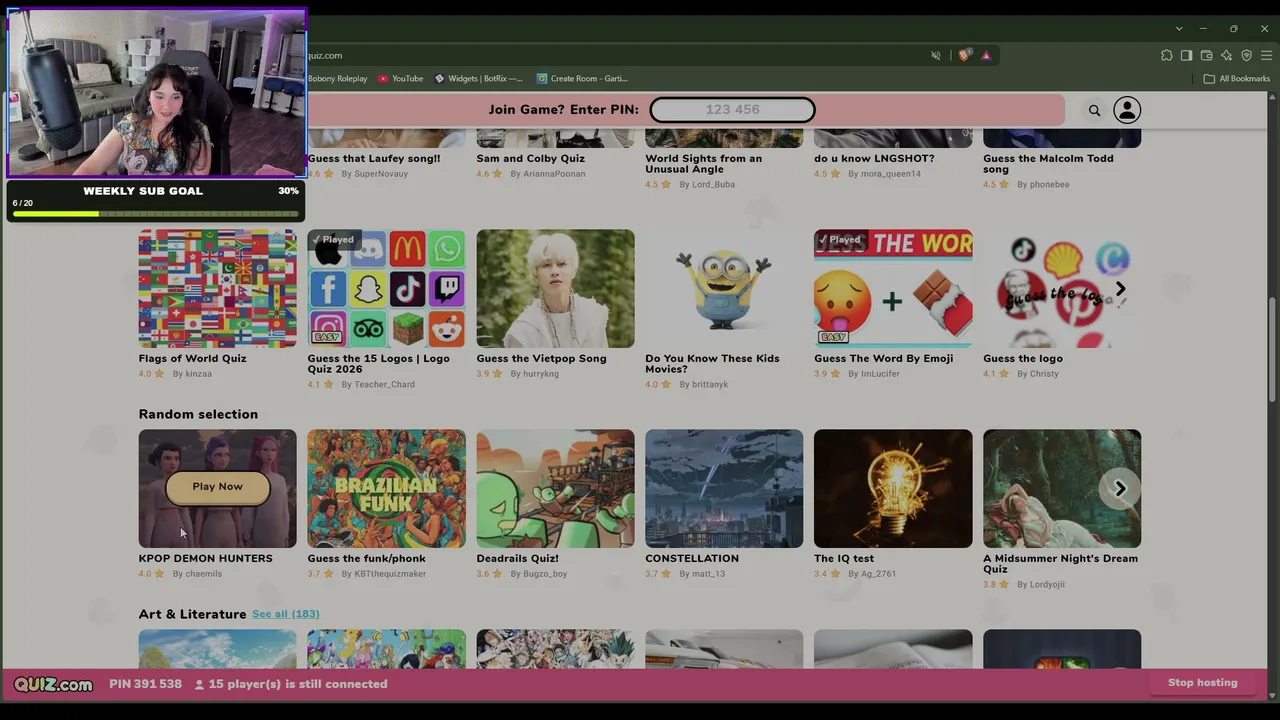The height and width of the screenshot is (720, 1280).
Task: Click author name Lord_Buba
Action: pos(713,185)
